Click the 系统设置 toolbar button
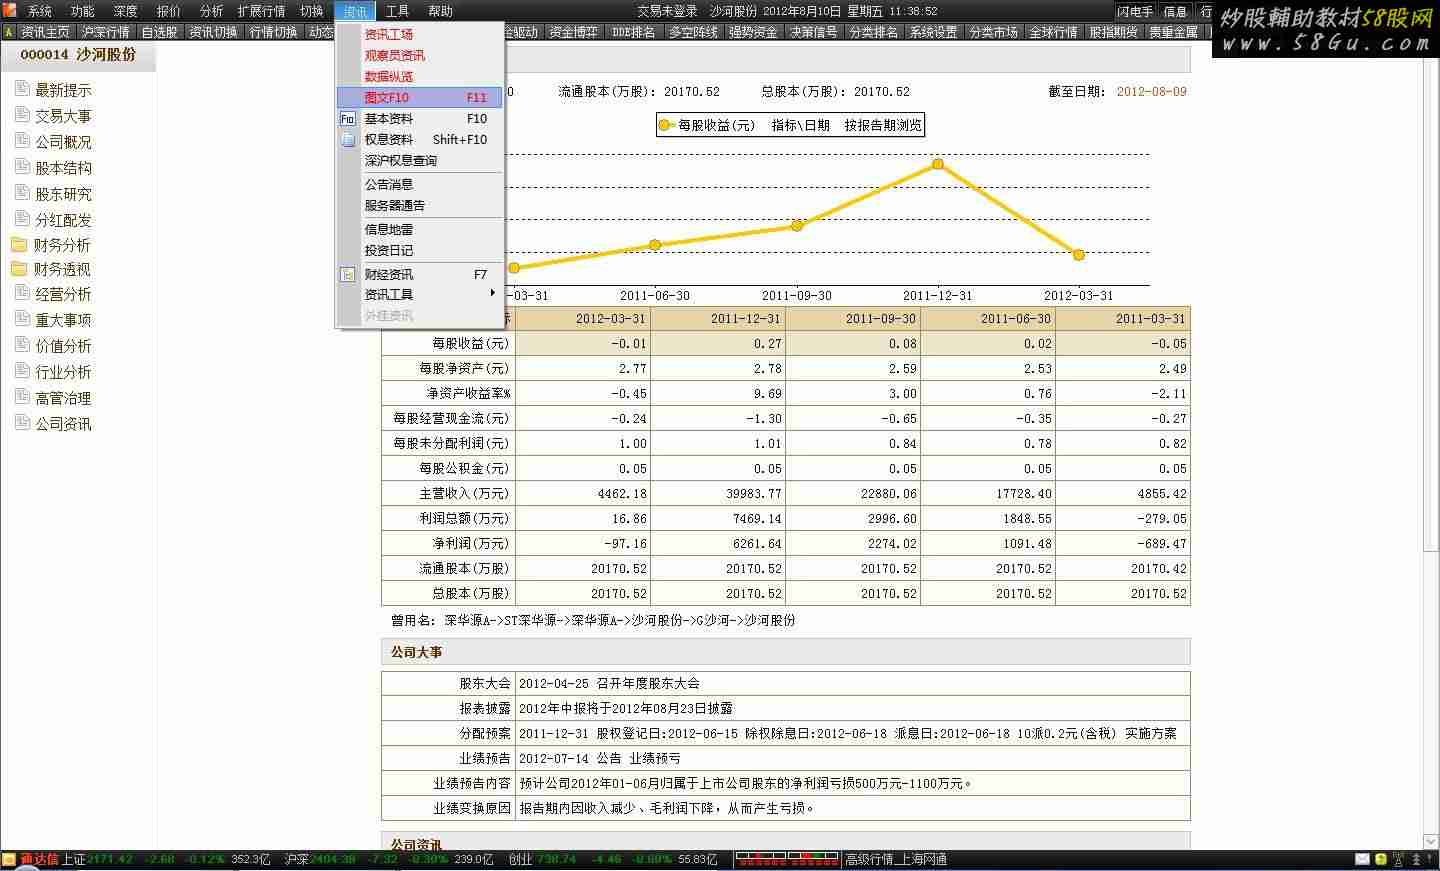The image size is (1440, 871). pos(933,32)
